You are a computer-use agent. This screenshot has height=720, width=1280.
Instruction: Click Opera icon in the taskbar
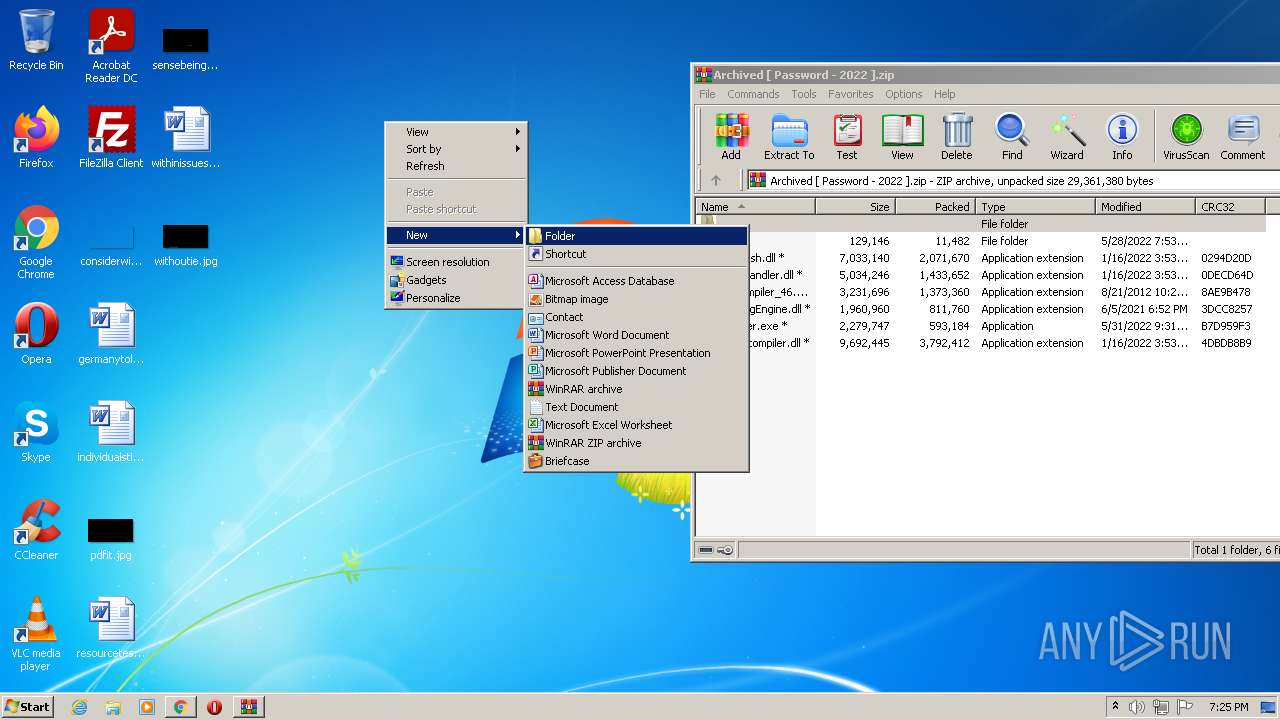(x=214, y=707)
